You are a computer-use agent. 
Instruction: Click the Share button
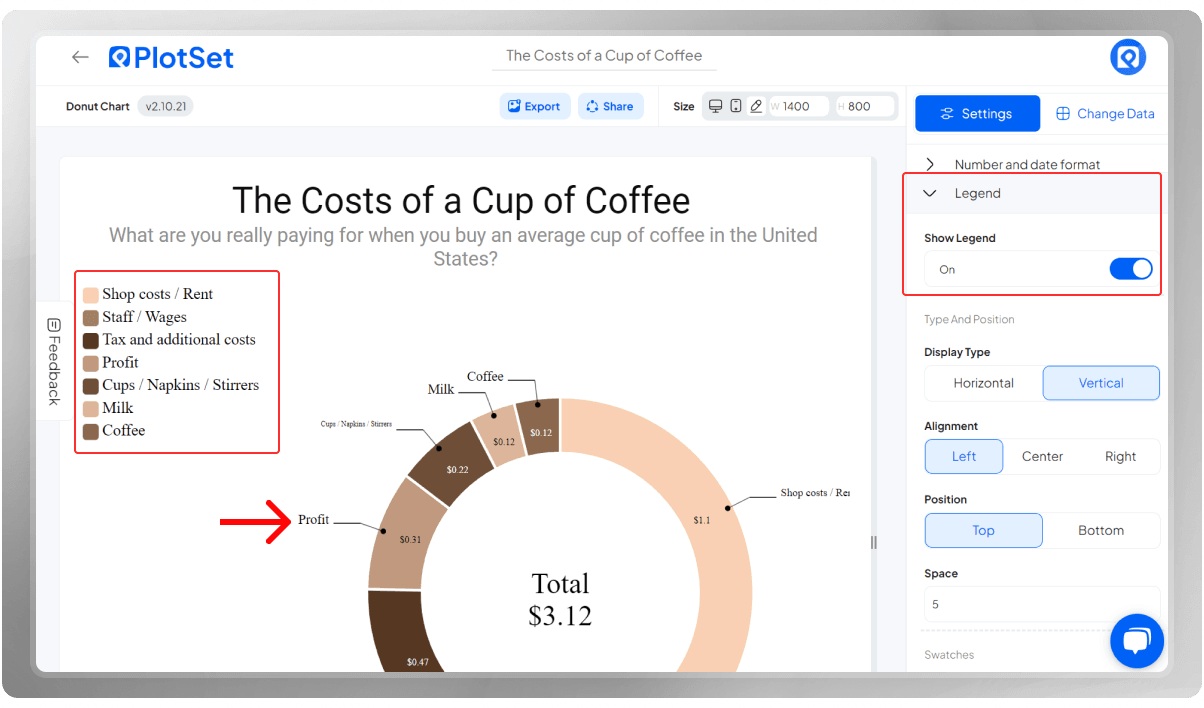(610, 106)
